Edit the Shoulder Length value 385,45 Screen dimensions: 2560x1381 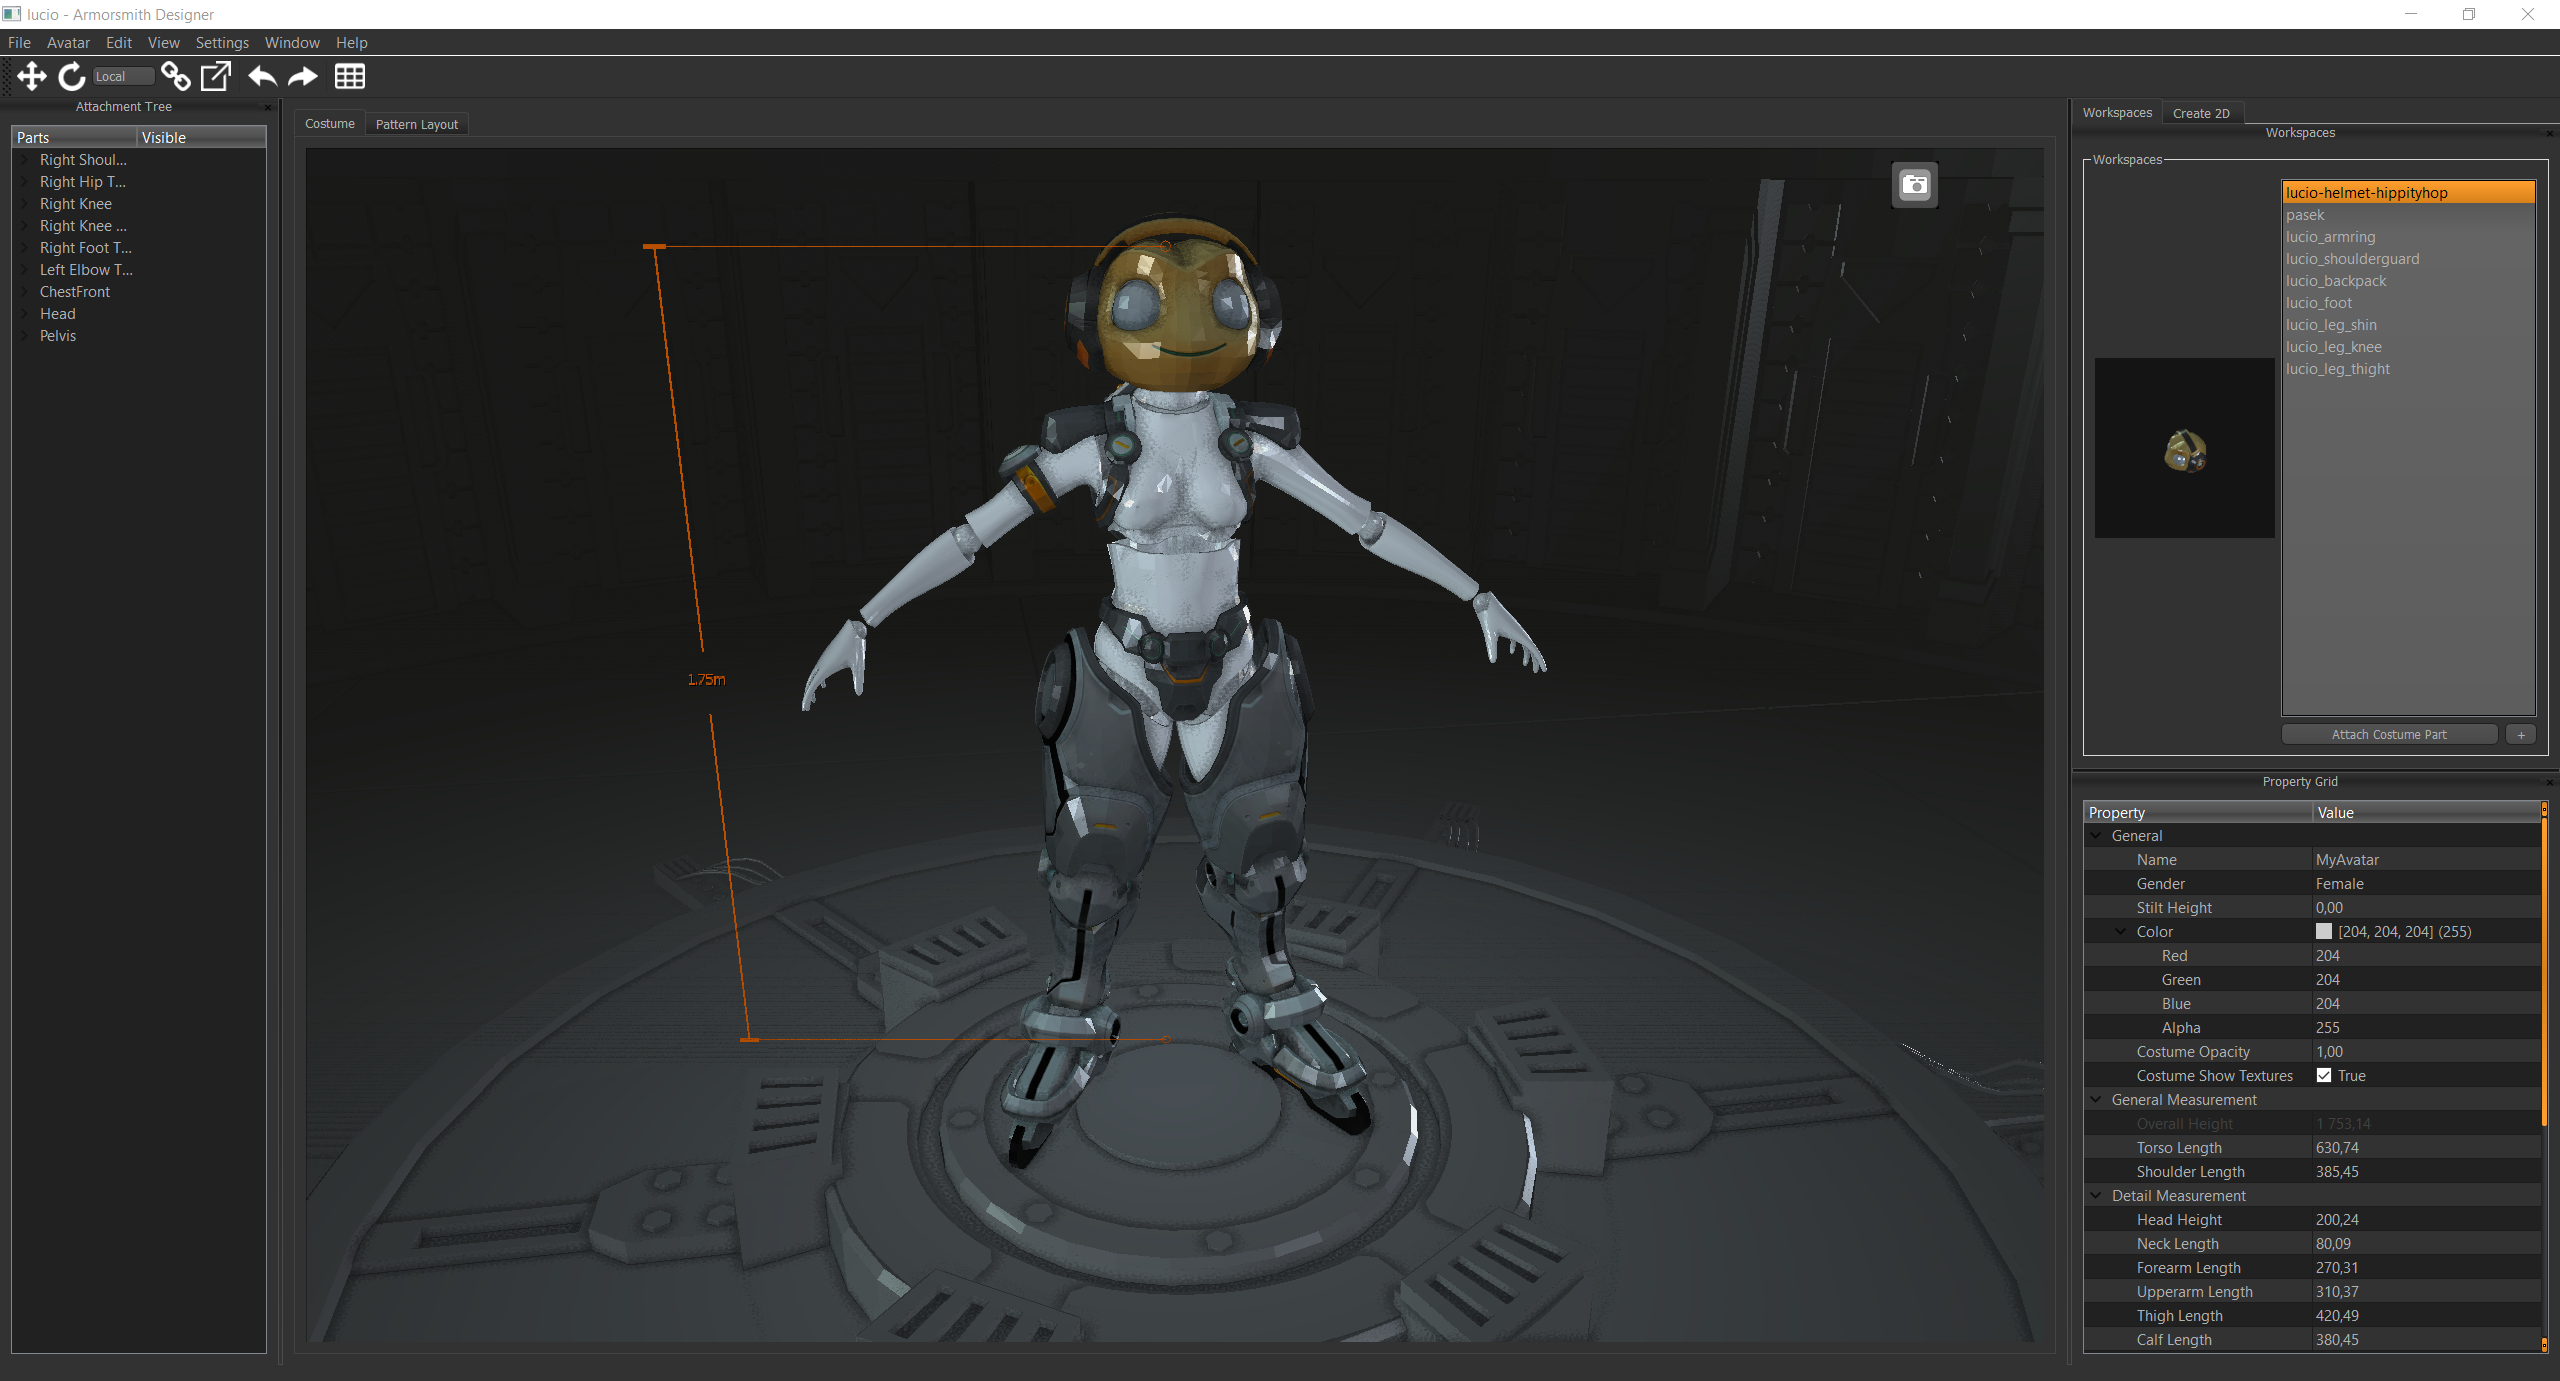pos(2426,1171)
